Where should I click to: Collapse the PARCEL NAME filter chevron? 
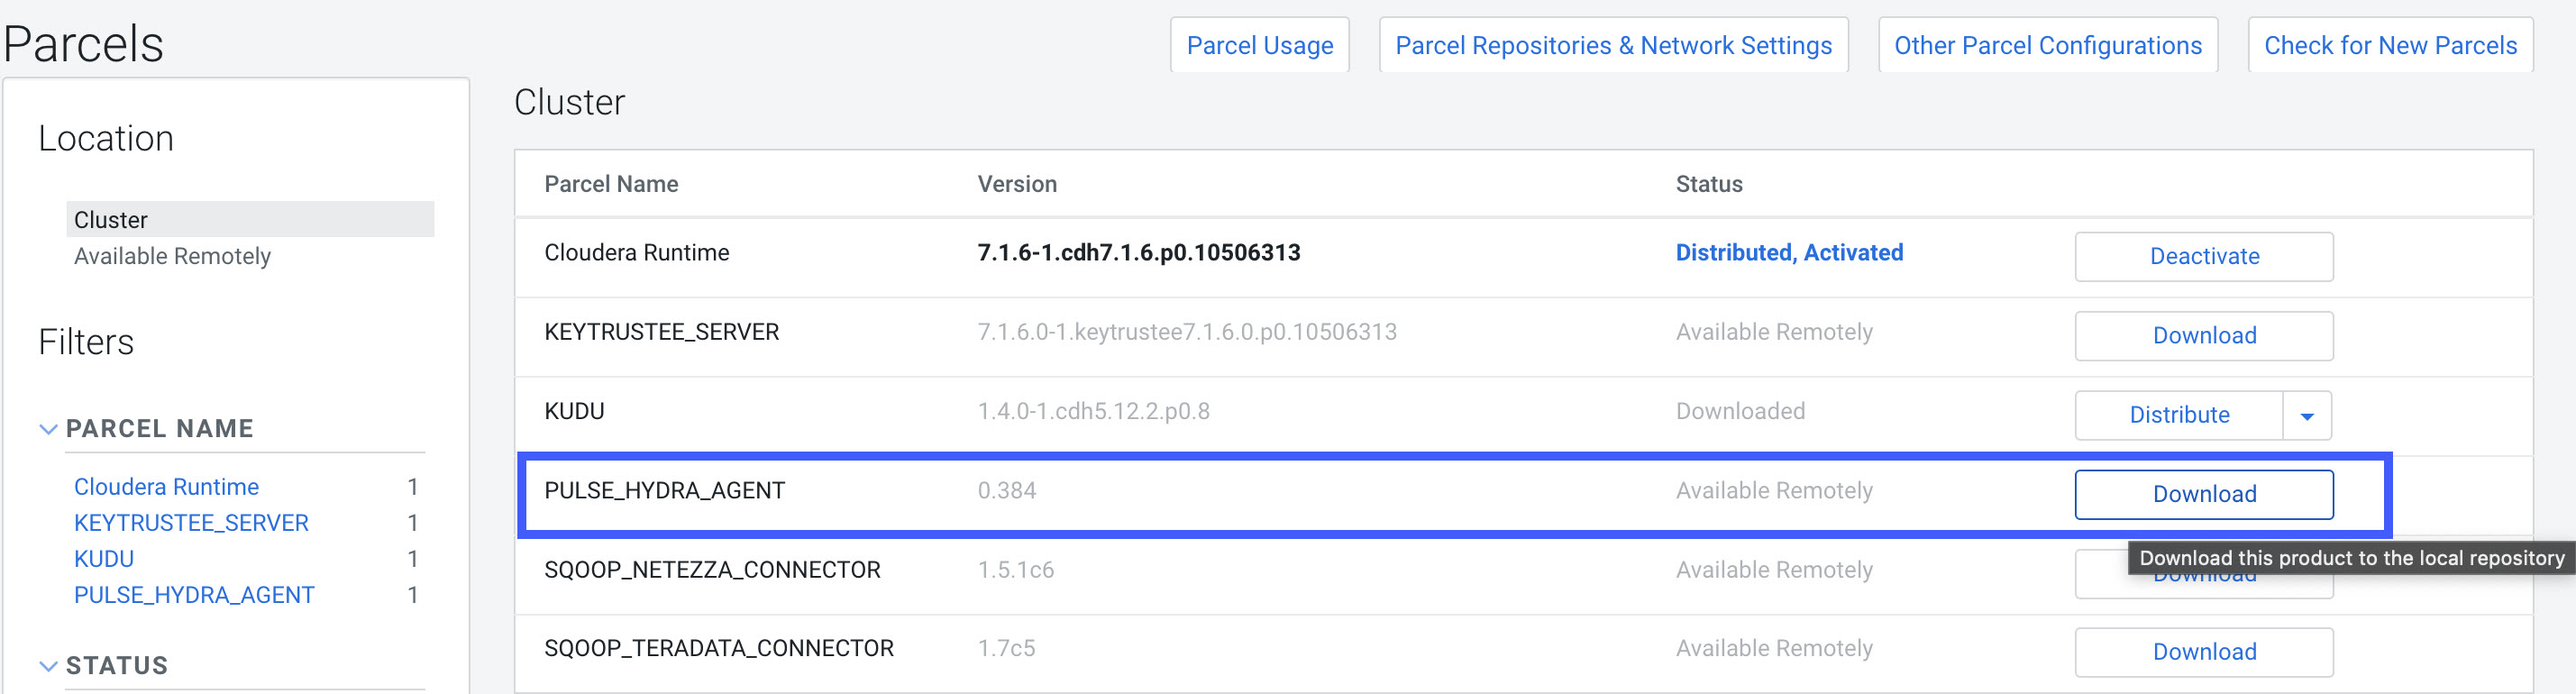(48, 429)
